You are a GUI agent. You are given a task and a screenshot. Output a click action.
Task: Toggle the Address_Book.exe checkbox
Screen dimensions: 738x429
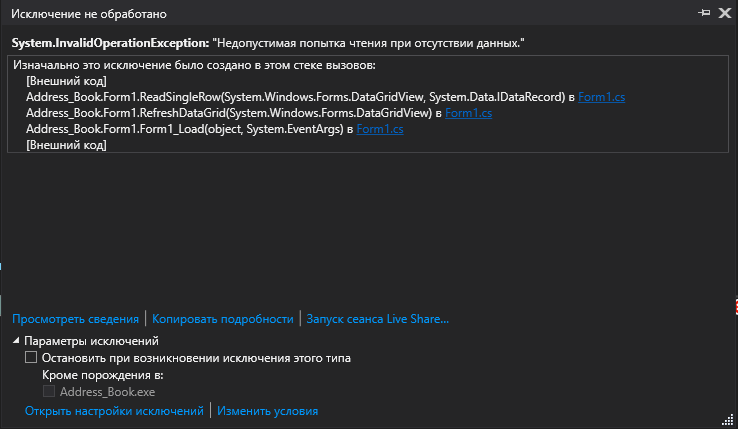(x=48, y=392)
